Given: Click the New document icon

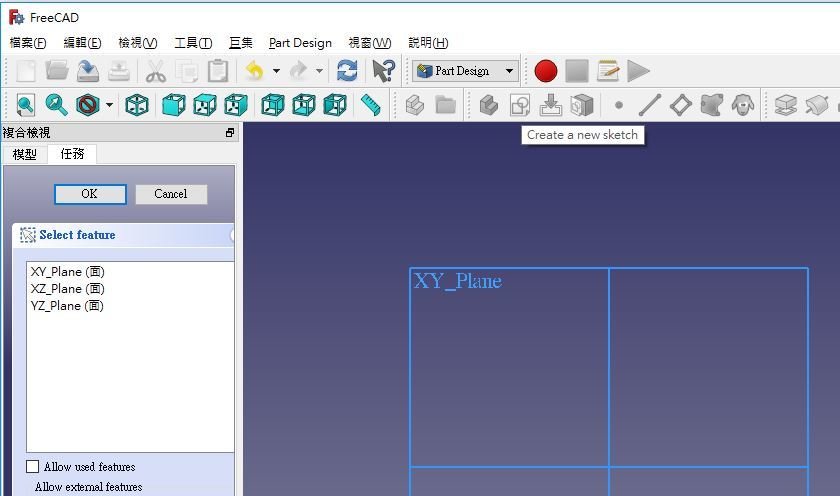Looking at the screenshot, I should coord(26,71).
